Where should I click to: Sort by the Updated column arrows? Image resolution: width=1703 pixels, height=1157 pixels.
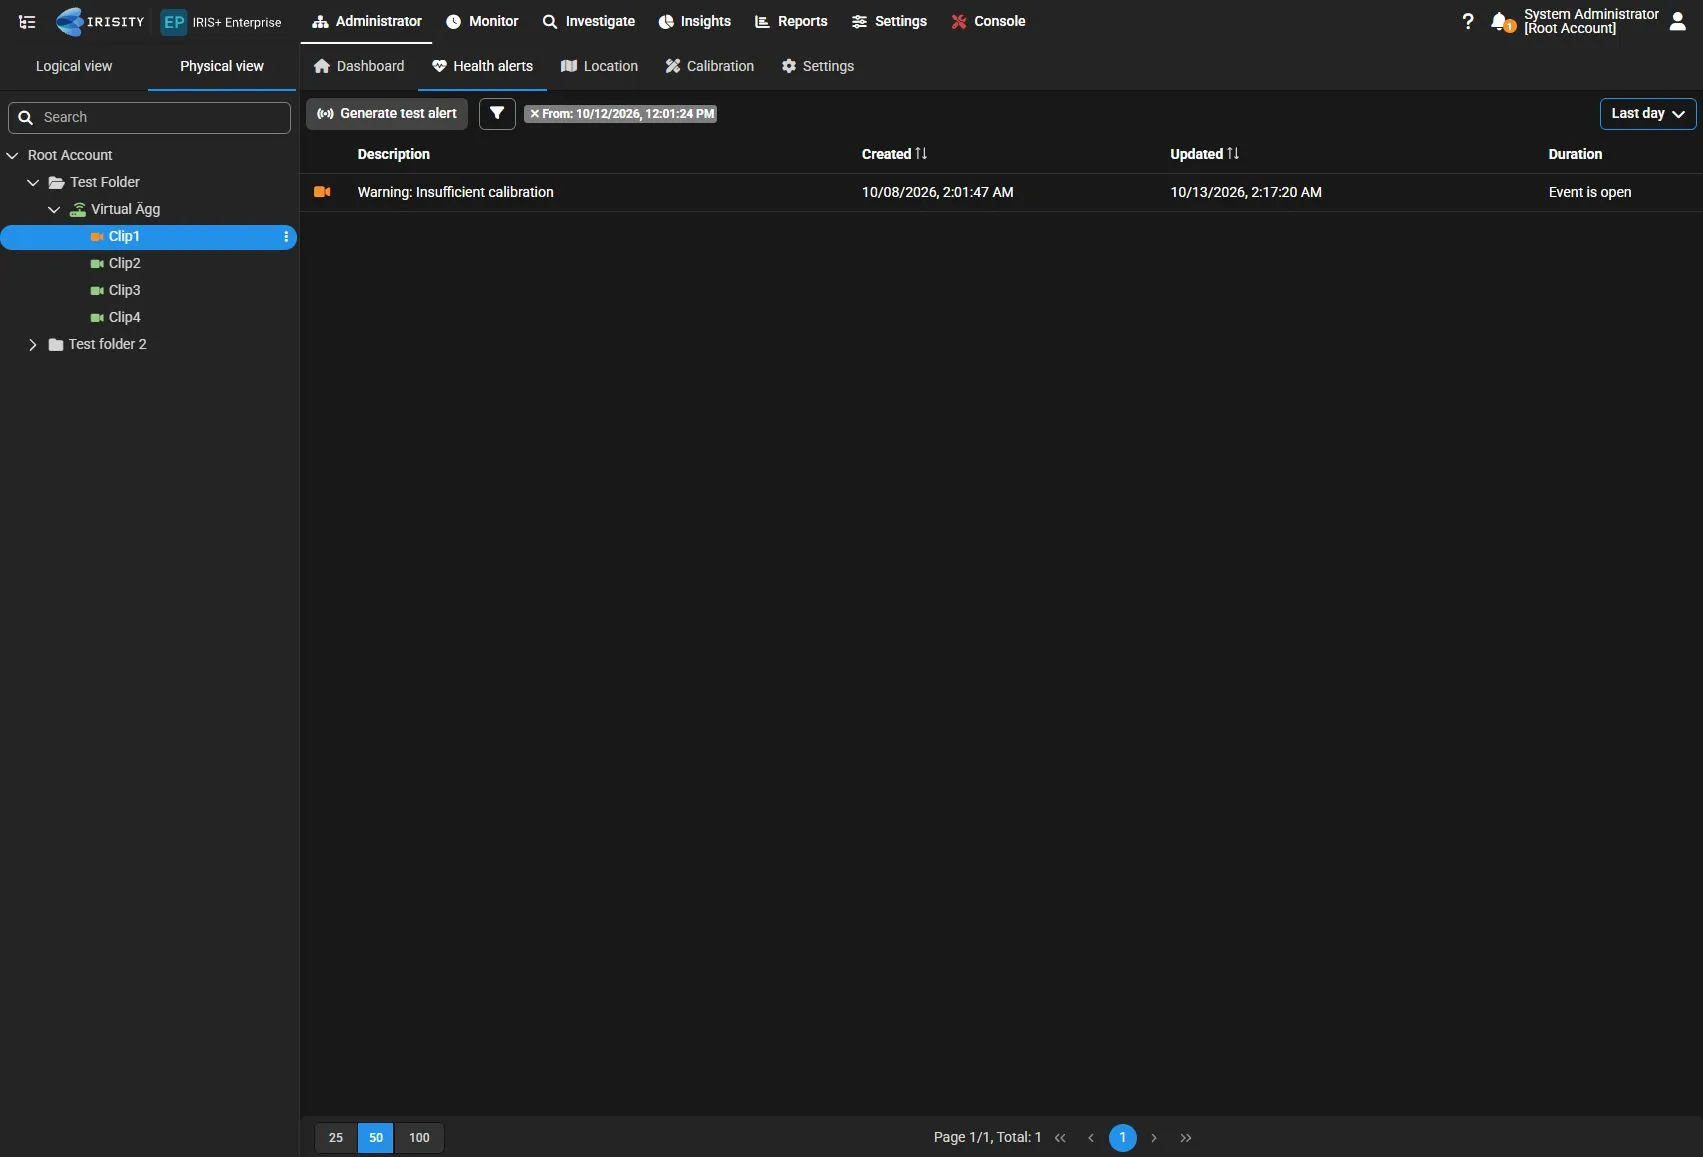(1233, 154)
